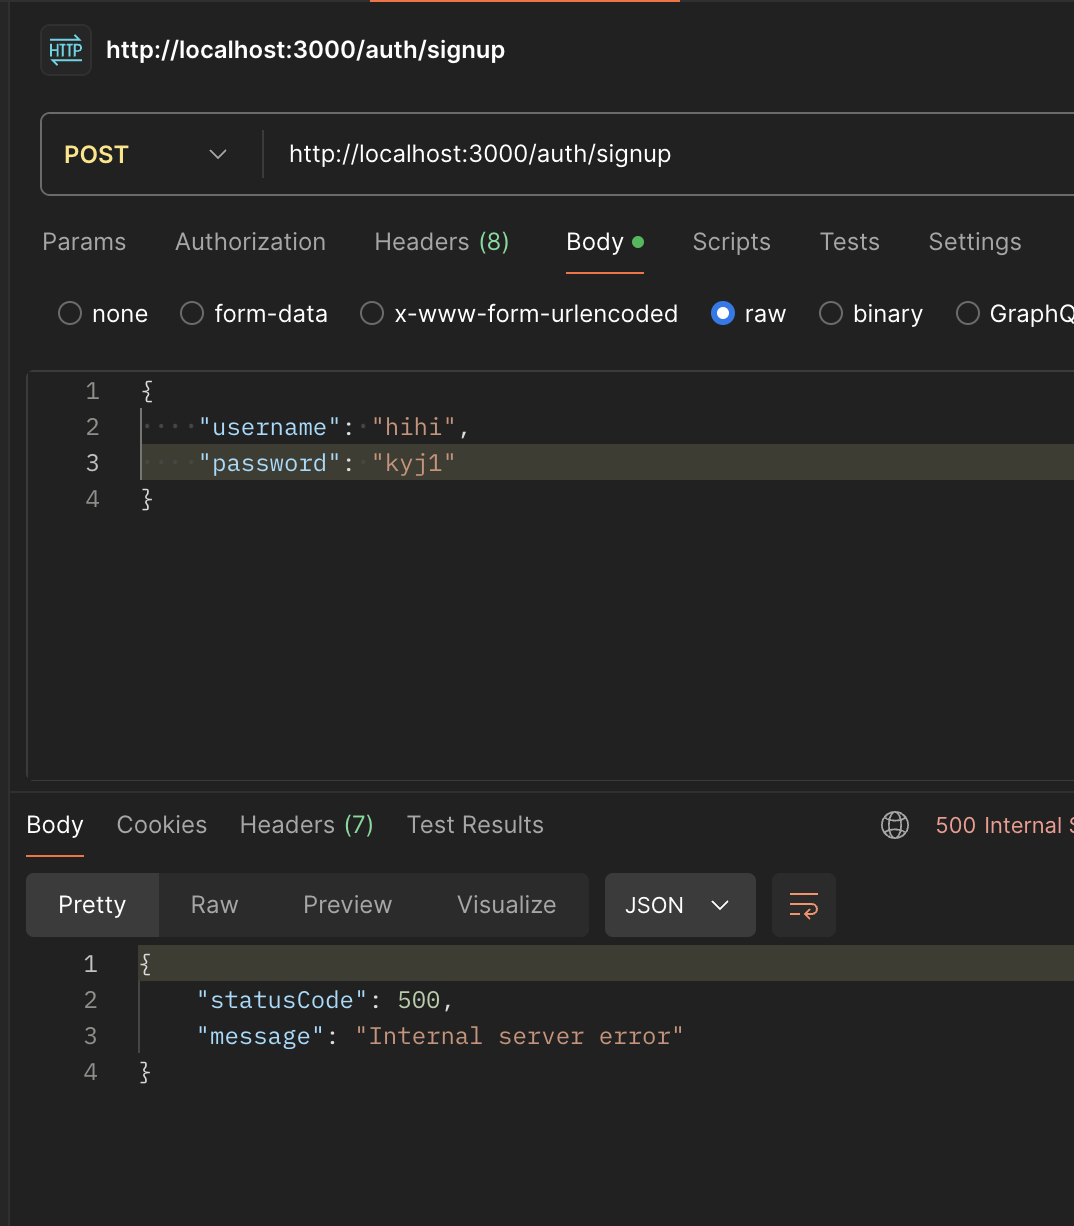Click the globe network icon beside status
The height and width of the screenshot is (1226, 1074).
click(895, 825)
